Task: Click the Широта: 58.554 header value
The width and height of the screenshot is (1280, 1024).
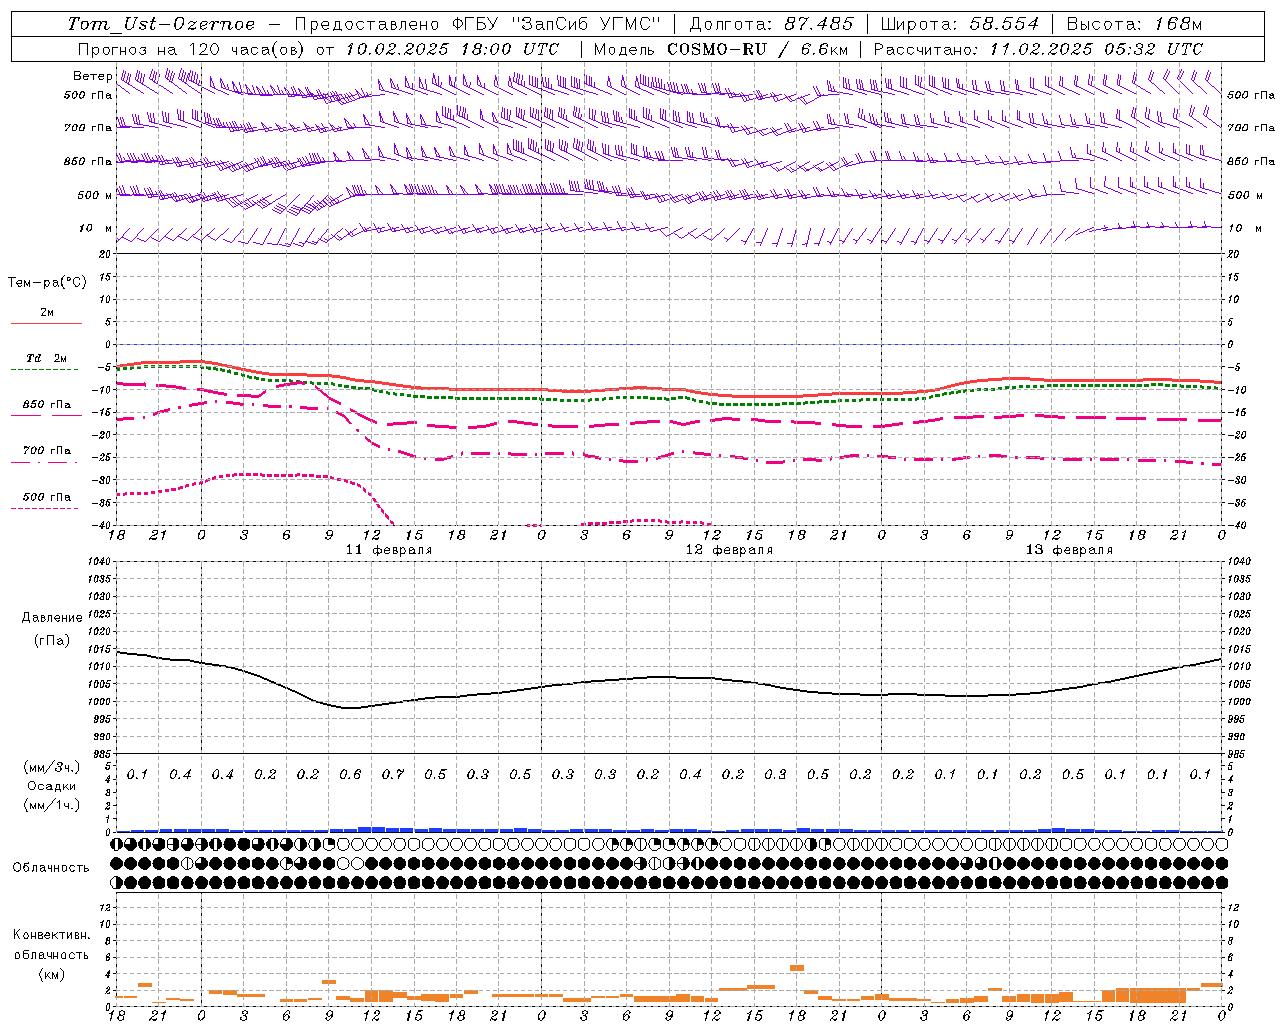Action: pyautogui.click(x=960, y=24)
